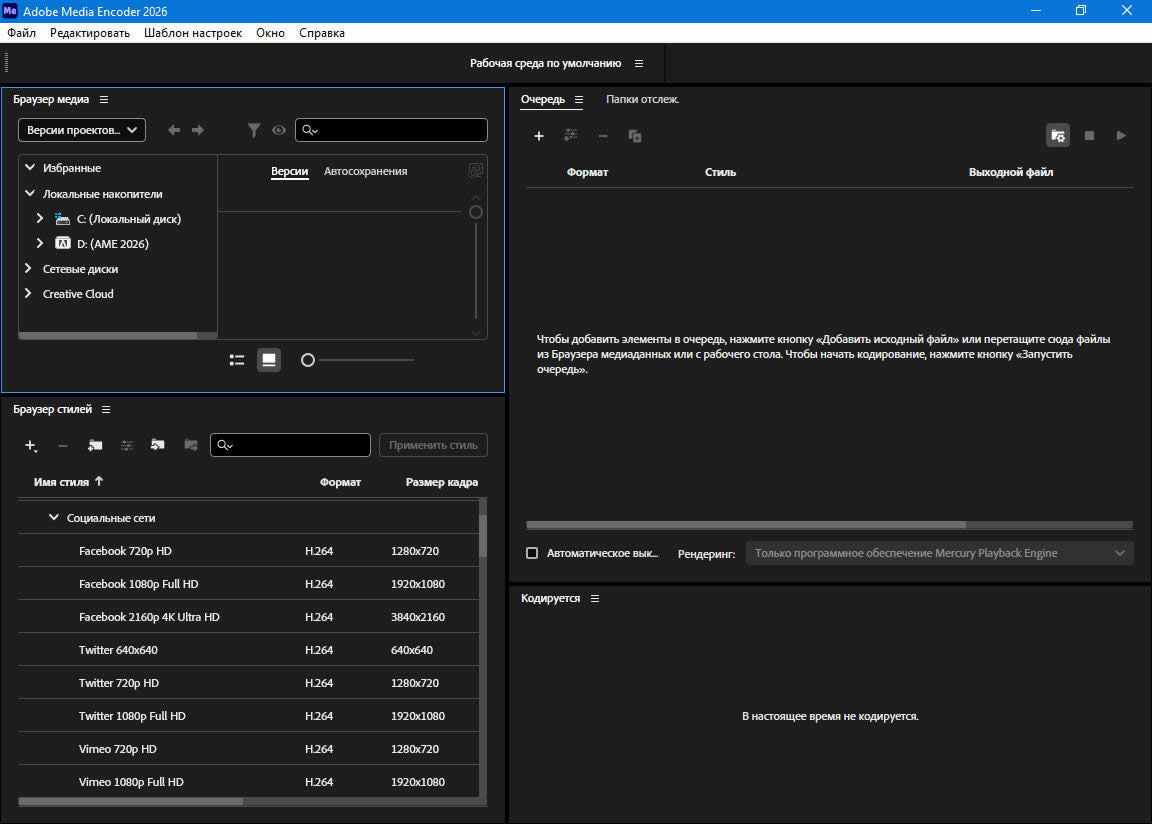Click the thumbnail size slider in media browser
Image resolution: width=1152 pixels, height=824 pixels.
click(x=308, y=360)
